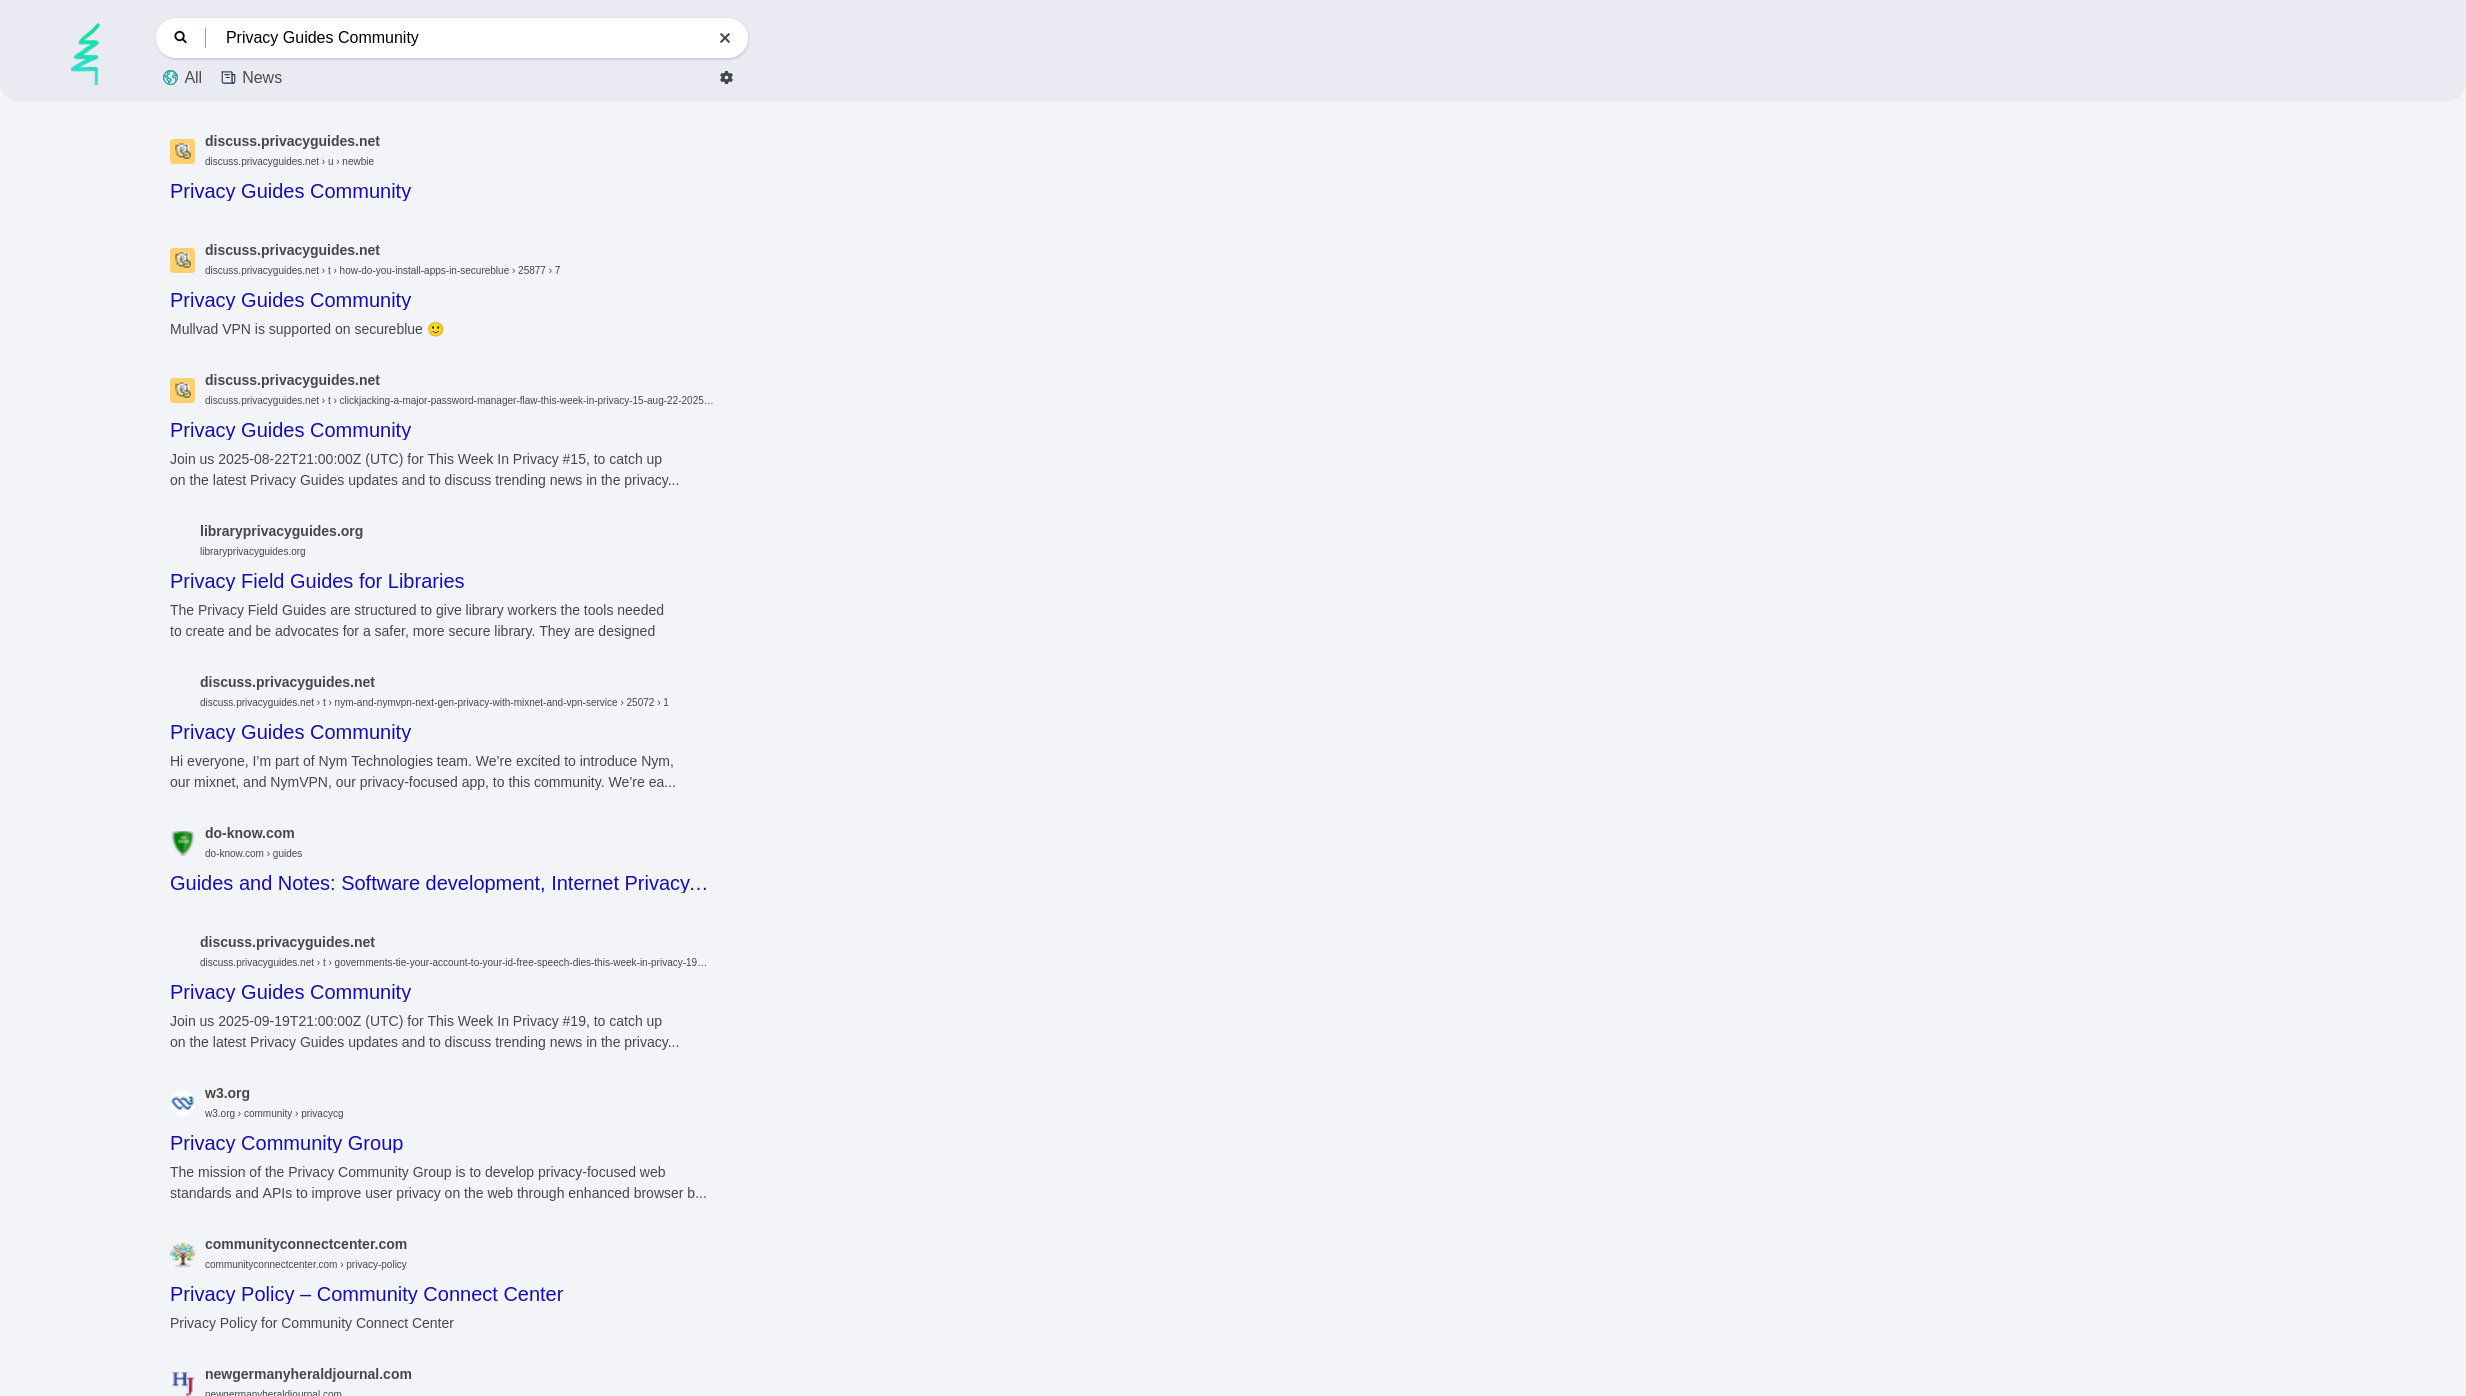Focus the search box with Privacy Guides Community
This screenshot has height=1396, width=2466.
(460, 38)
